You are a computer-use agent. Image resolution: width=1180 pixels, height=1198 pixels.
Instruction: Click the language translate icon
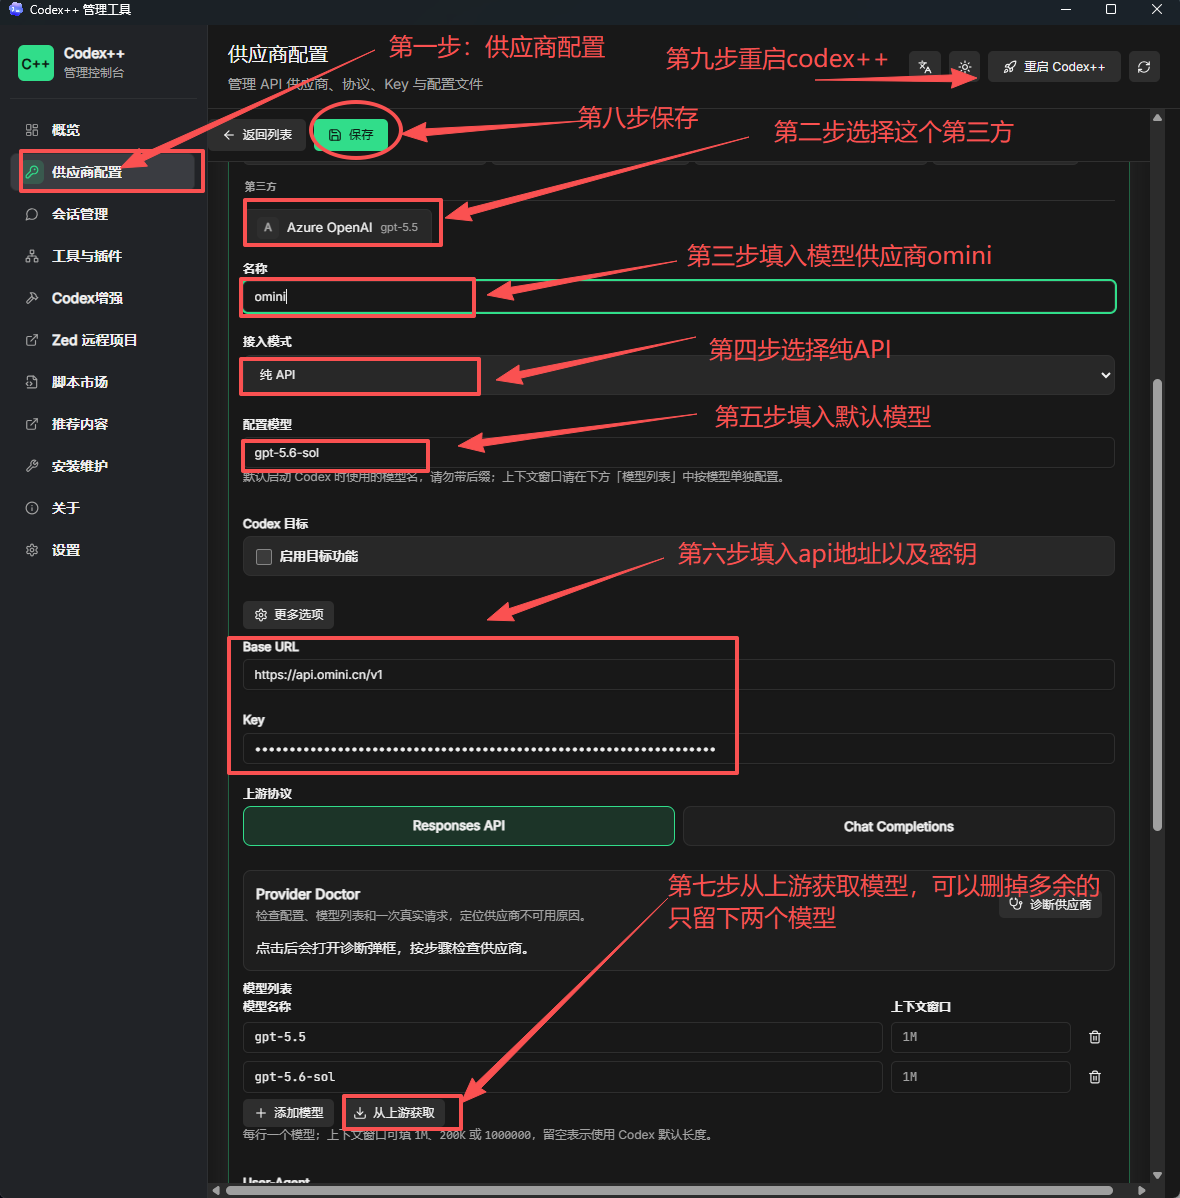(925, 66)
